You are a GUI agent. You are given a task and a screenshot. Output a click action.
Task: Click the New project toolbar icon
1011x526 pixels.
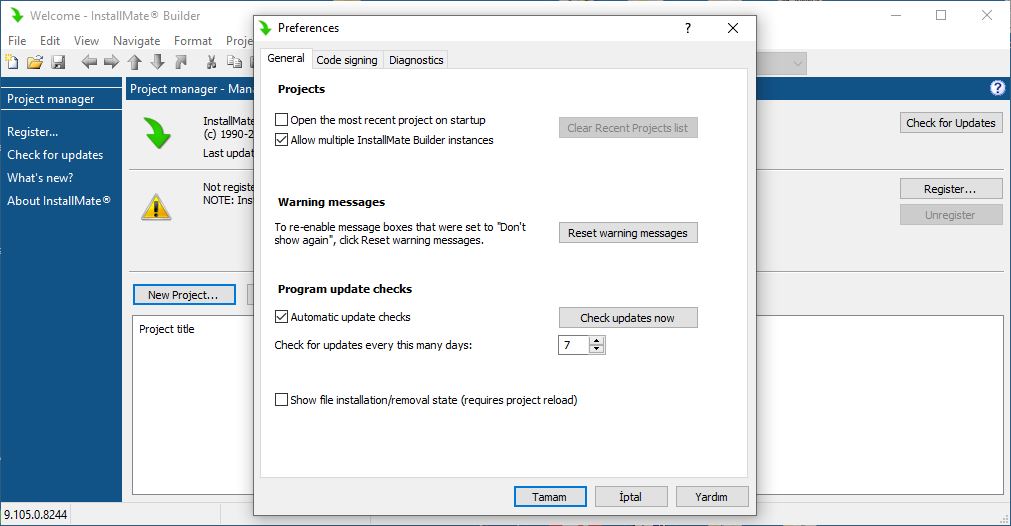tap(12, 62)
